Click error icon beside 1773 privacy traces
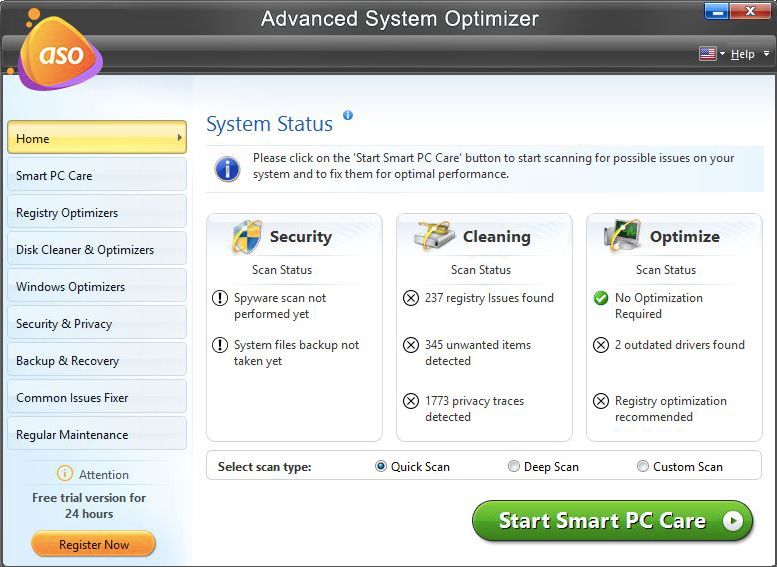Screen dimensions: 777x567 tap(411, 400)
